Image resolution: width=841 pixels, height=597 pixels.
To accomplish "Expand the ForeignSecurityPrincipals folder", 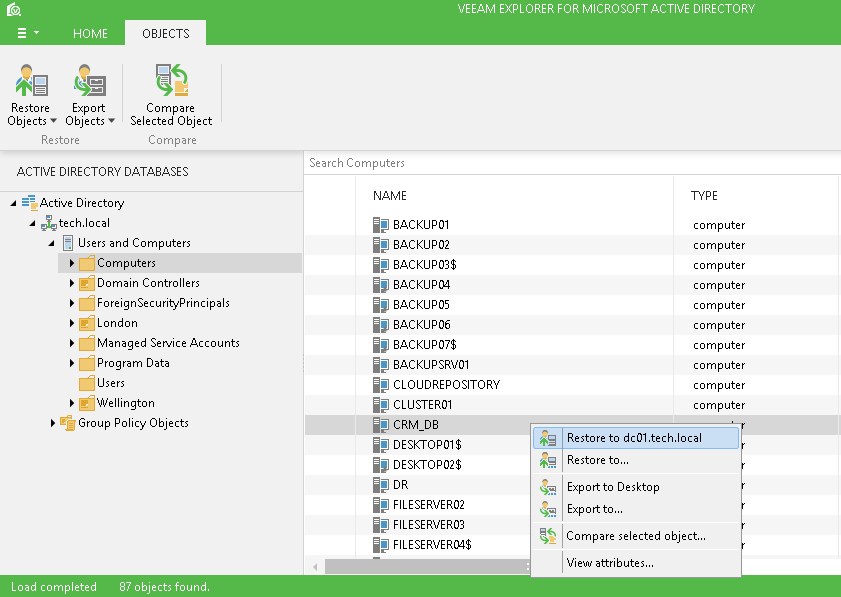I will pos(71,303).
